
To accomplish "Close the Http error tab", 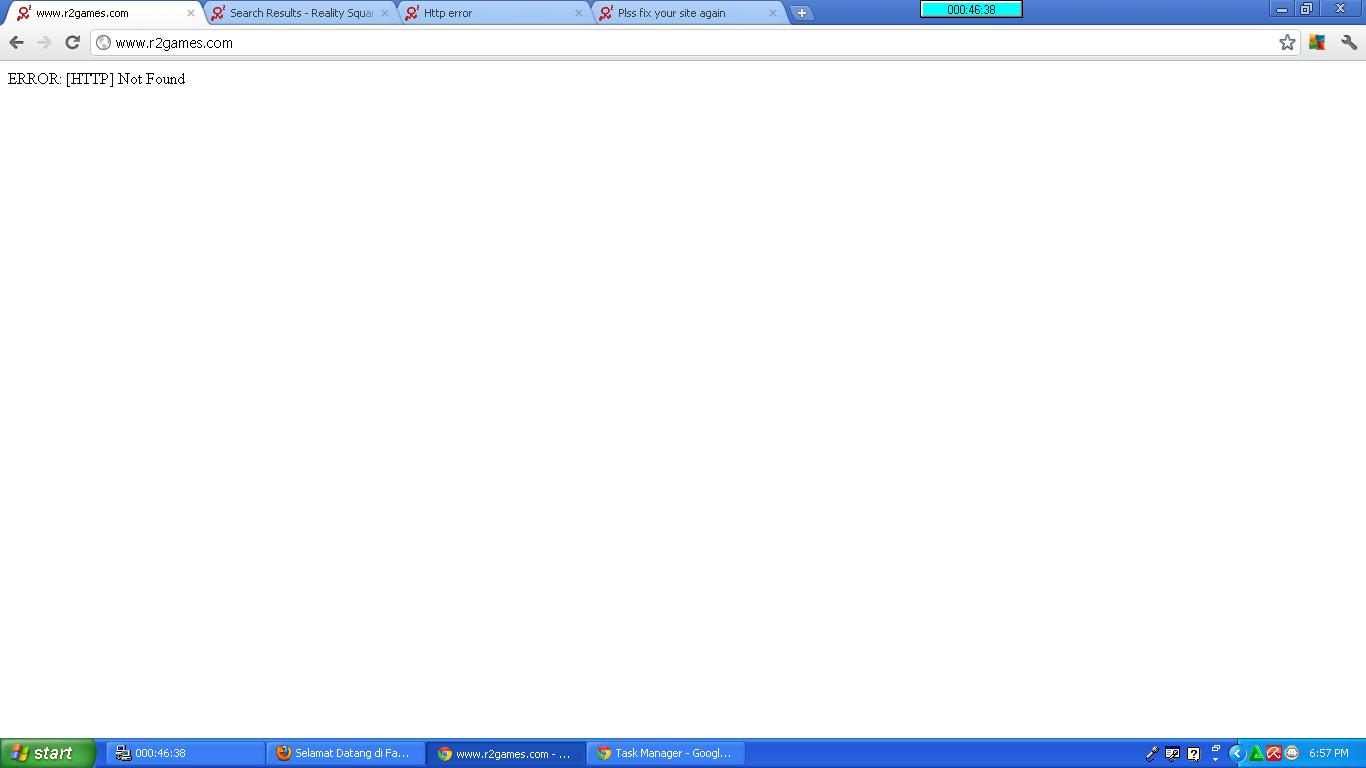I will pos(578,13).
